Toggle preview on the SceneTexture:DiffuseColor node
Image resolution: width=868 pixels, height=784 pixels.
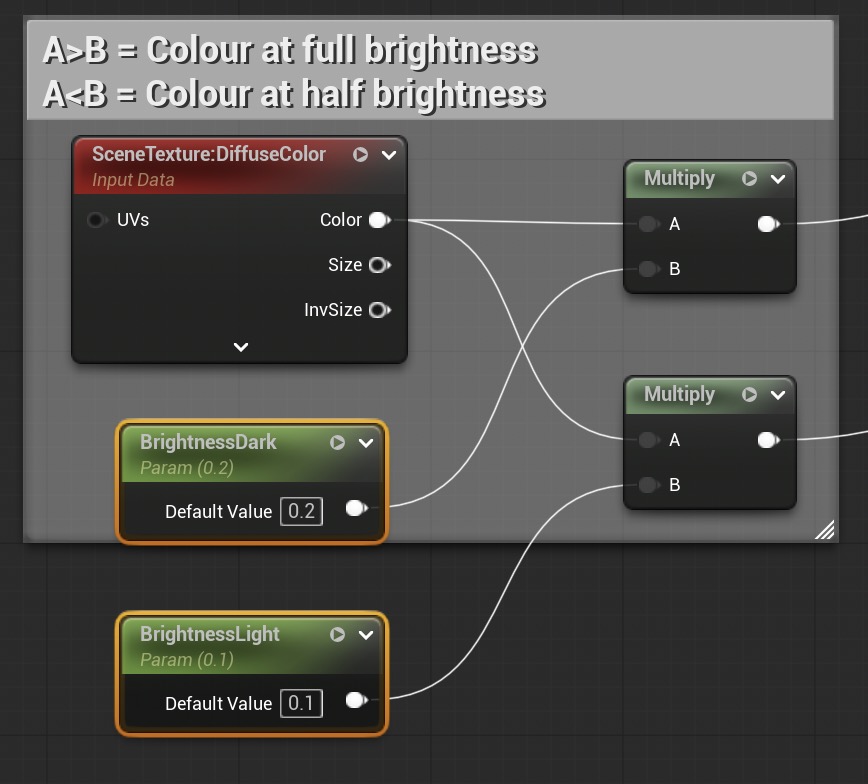tap(361, 155)
